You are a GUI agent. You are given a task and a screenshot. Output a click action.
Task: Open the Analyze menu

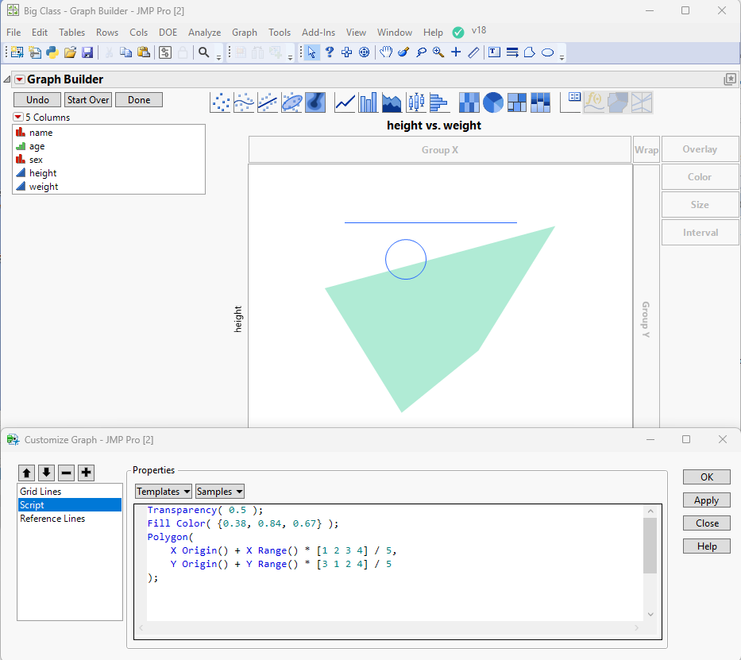coord(204,32)
